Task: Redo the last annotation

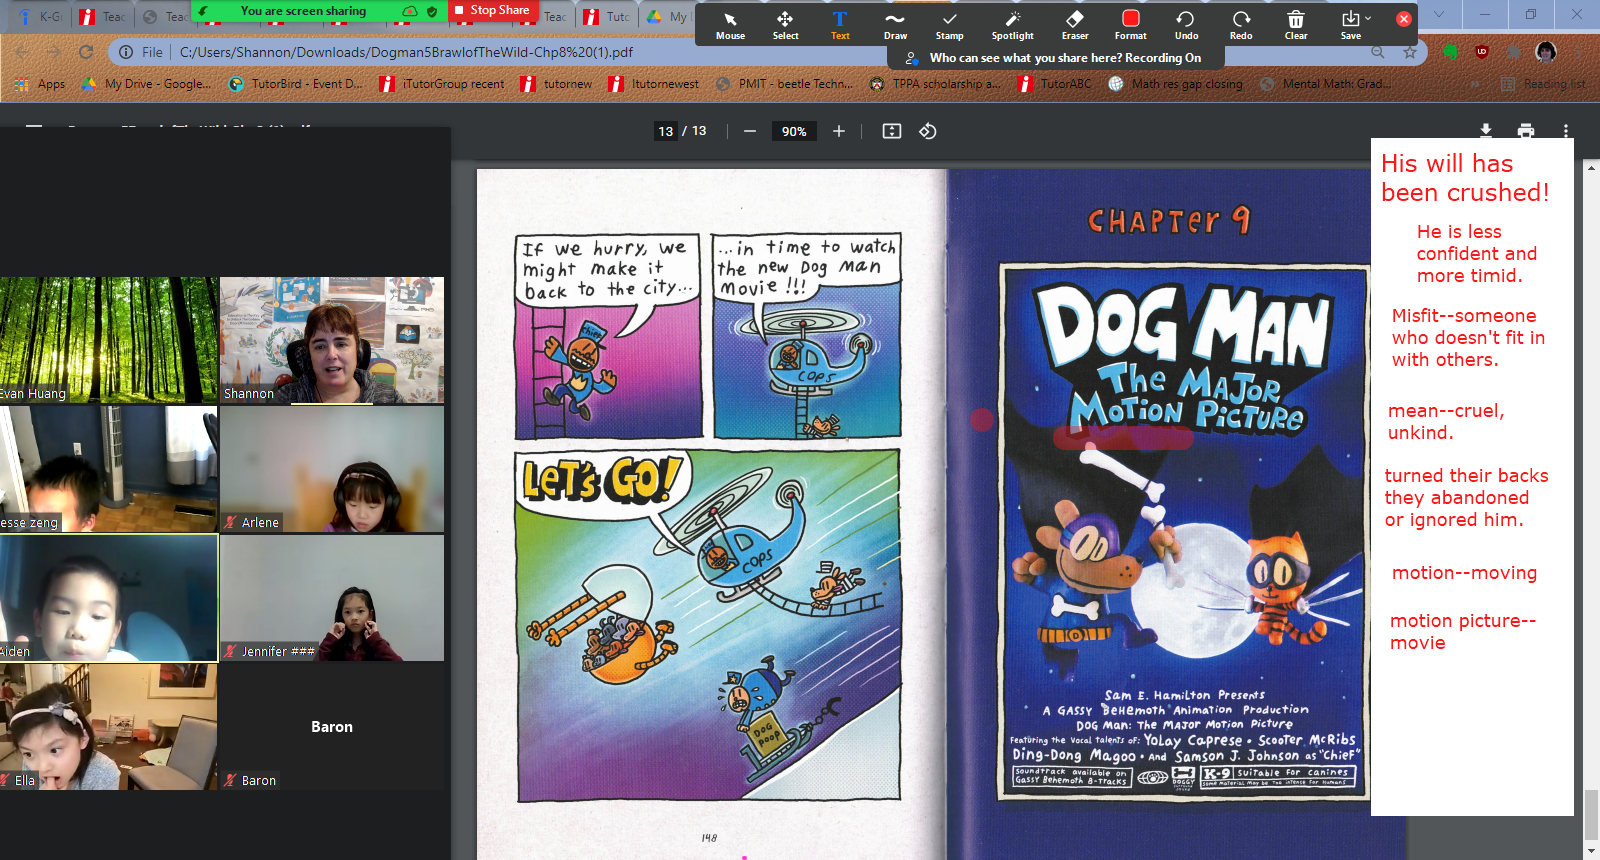Action: pyautogui.click(x=1241, y=25)
